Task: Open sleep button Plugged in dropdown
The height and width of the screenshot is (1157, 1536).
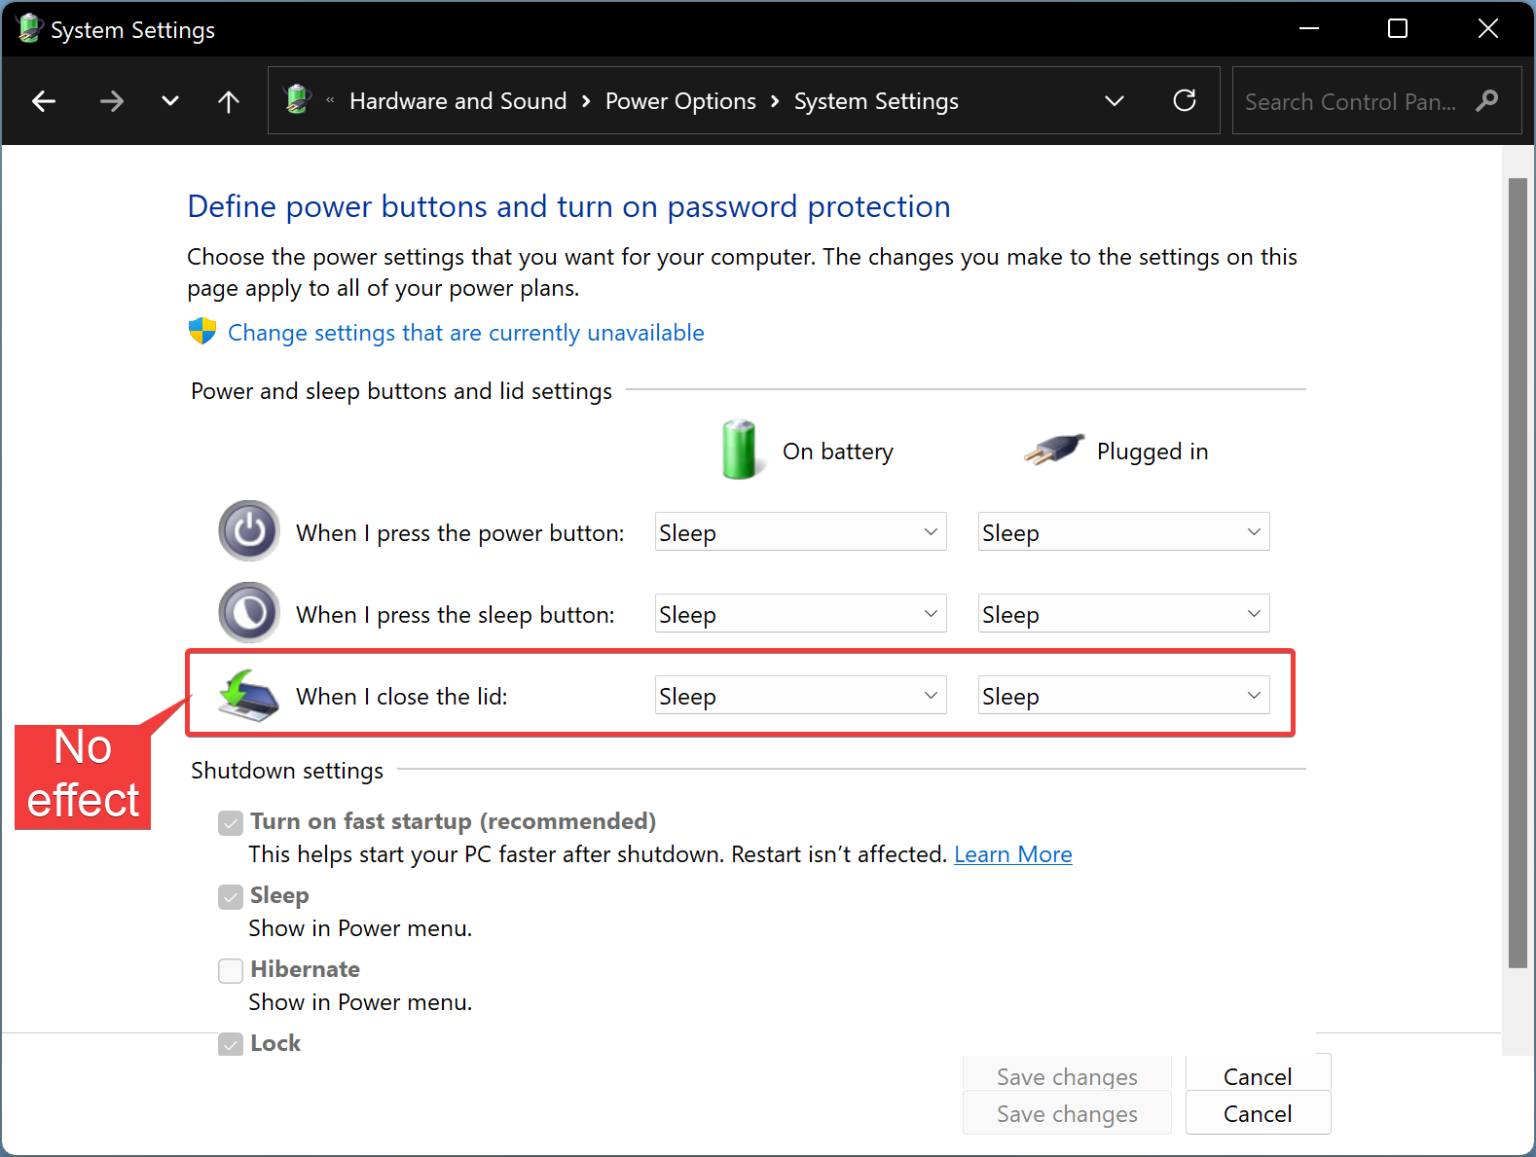Action: (1123, 614)
